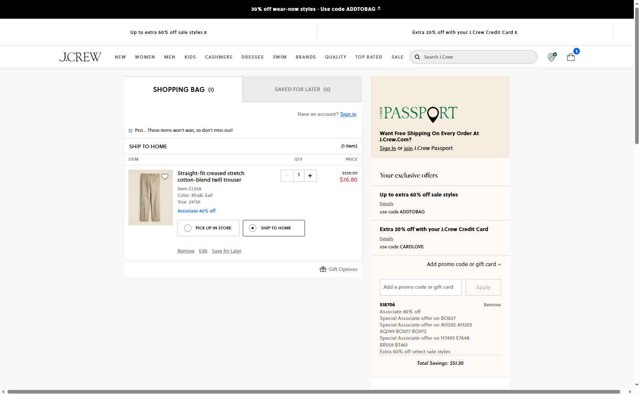The width and height of the screenshot is (640, 395).
Task: Open the Brands menu
Action: [306, 57]
